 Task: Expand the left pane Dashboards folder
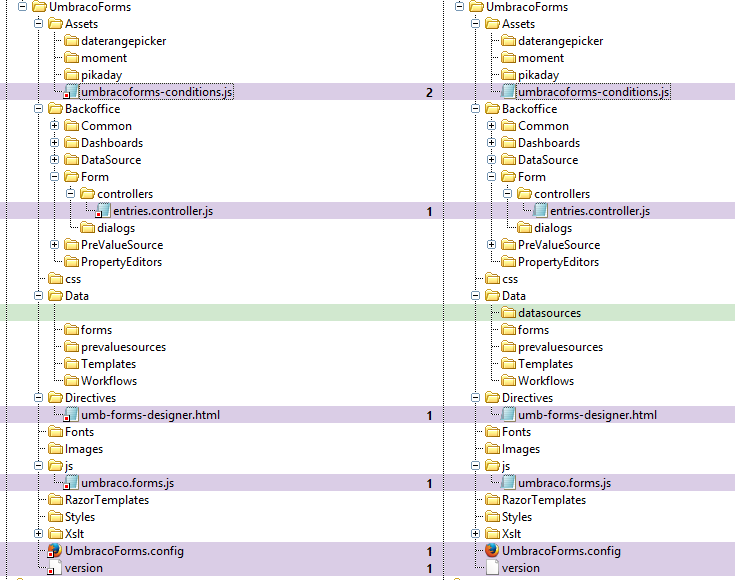tap(54, 143)
